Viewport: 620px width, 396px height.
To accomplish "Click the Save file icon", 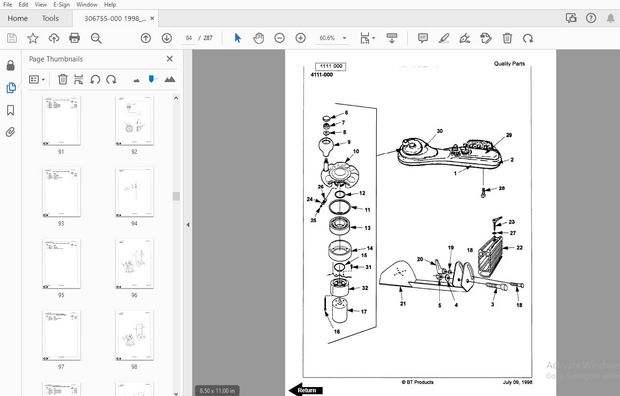I will 12,38.
